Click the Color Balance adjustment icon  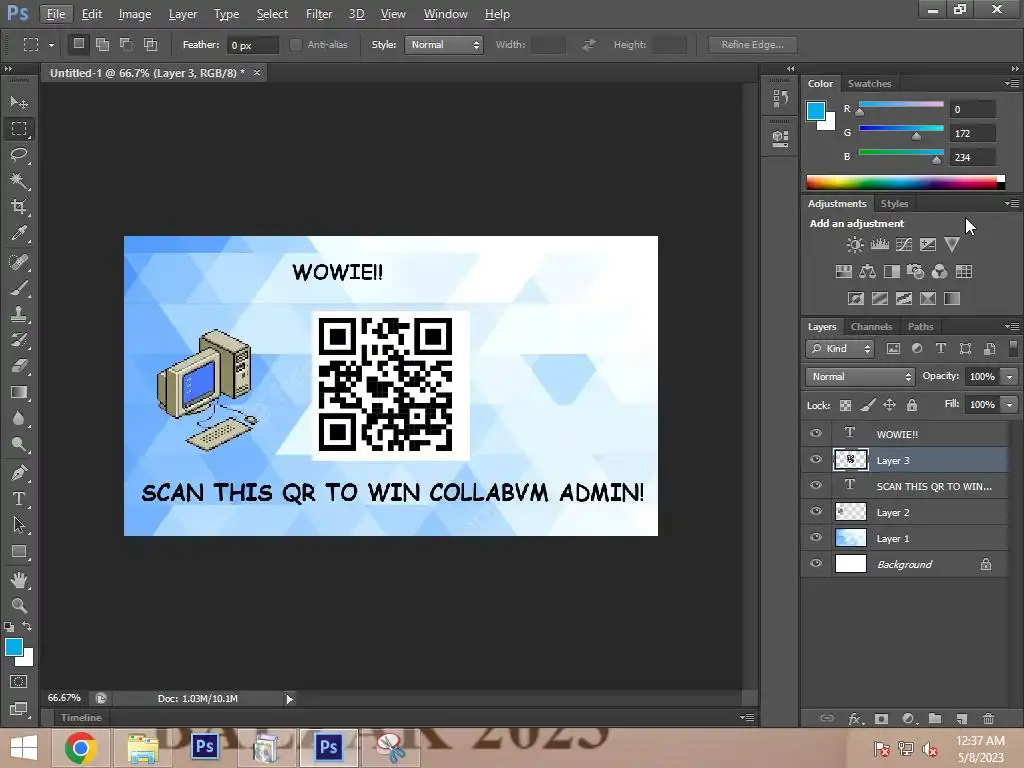(867, 272)
